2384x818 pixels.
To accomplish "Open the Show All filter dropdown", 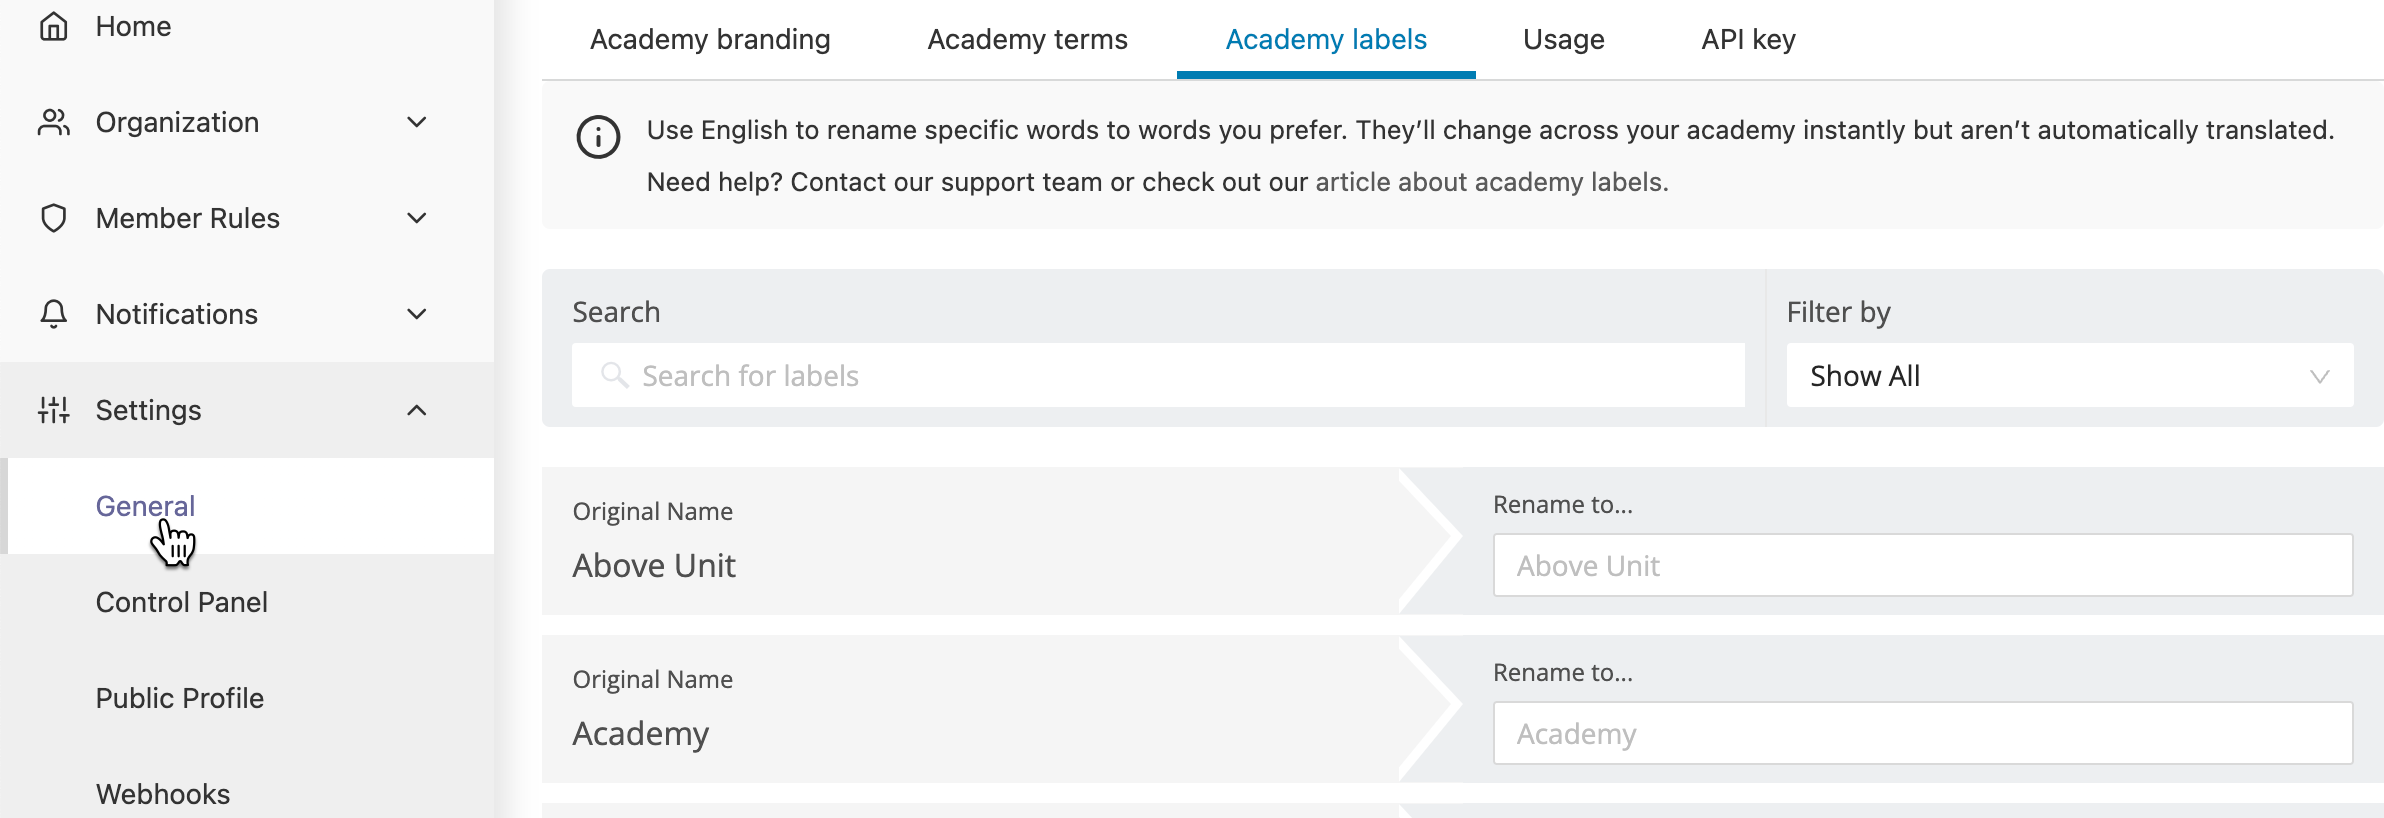I will click(x=2070, y=376).
